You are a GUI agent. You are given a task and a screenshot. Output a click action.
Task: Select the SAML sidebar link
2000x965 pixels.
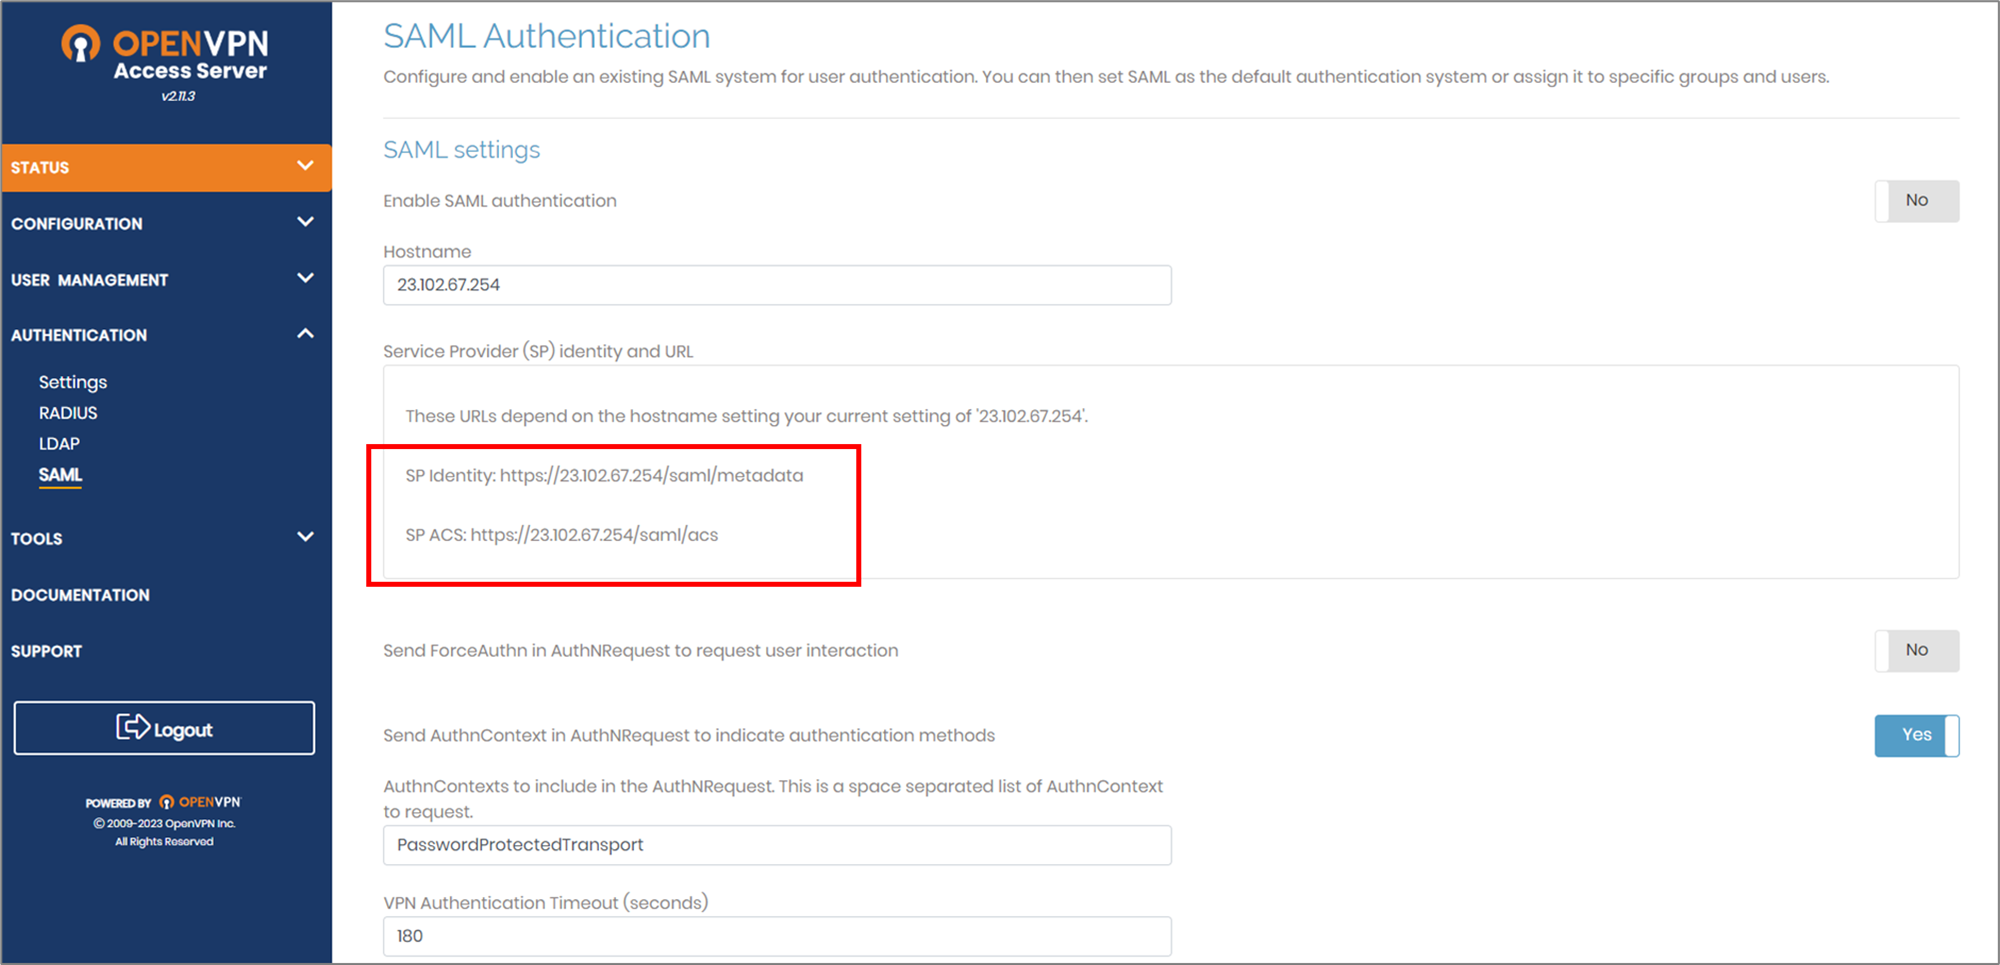(60, 475)
